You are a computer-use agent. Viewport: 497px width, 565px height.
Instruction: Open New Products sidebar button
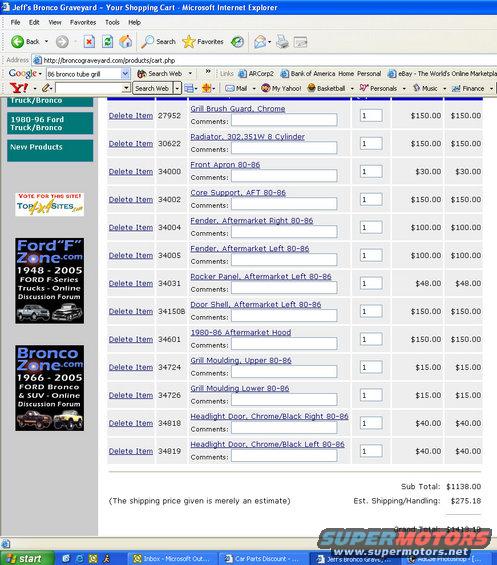pyautogui.click(x=50, y=150)
